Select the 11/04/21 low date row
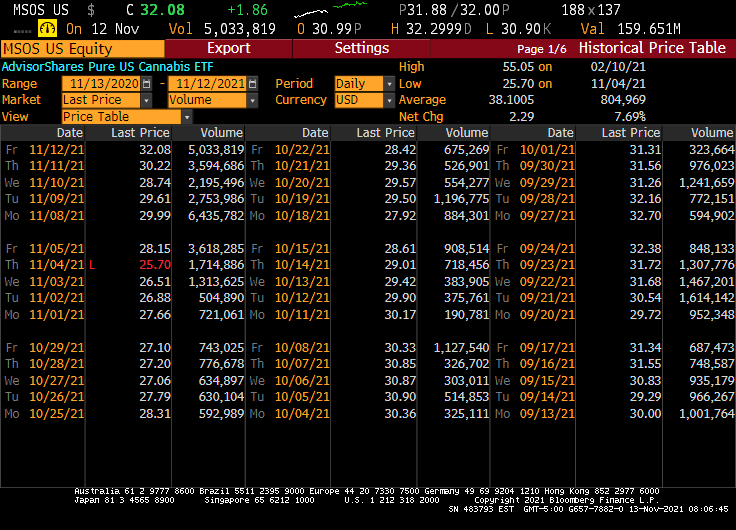The image size is (736, 530). pyautogui.click(x=56, y=265)
